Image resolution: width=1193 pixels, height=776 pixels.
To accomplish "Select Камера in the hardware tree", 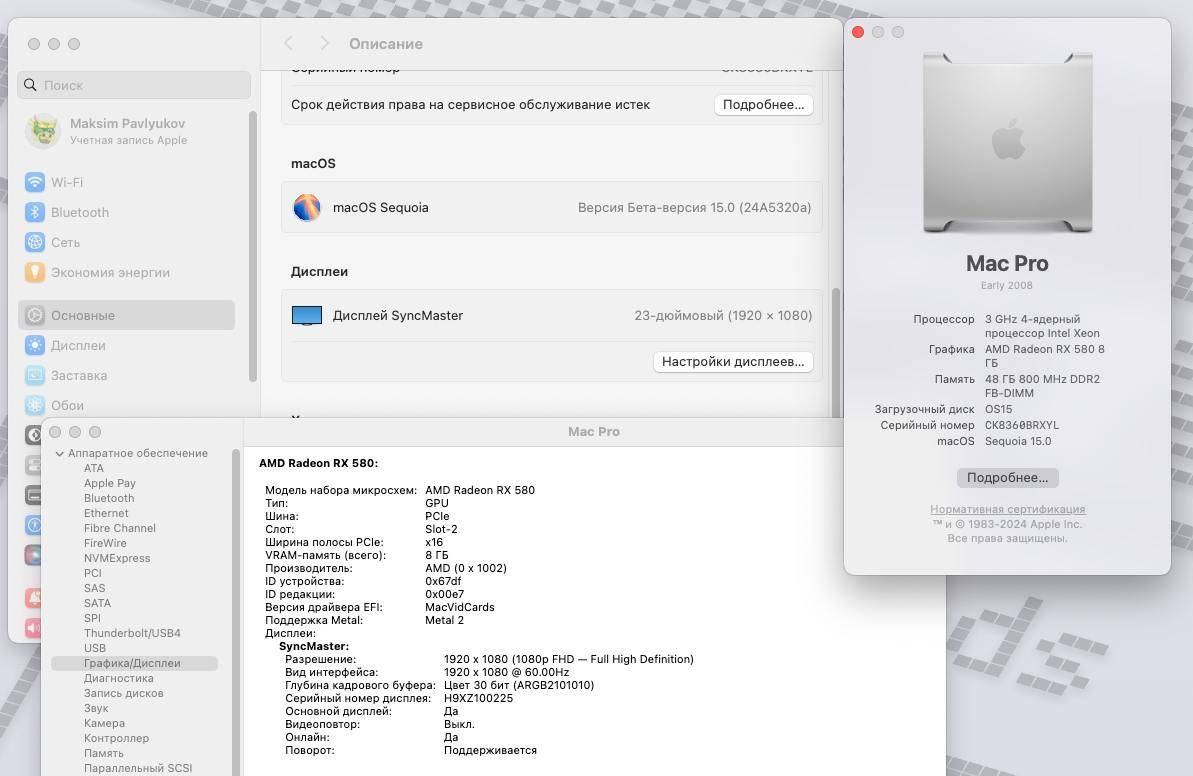I will click(104, 723).
